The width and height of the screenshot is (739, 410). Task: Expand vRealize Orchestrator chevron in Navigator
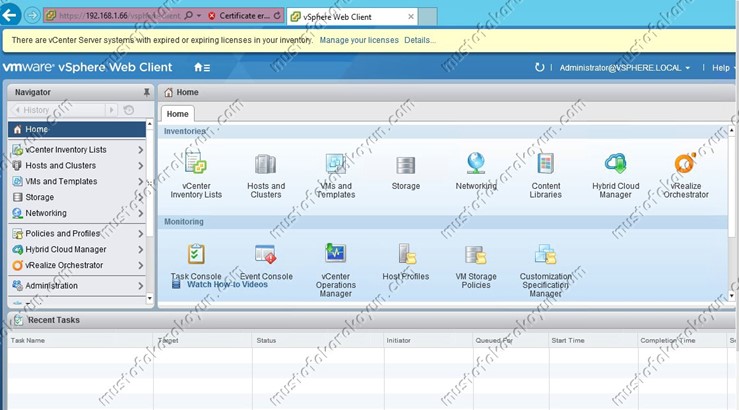pyautogui.click(x=140, y=265)
